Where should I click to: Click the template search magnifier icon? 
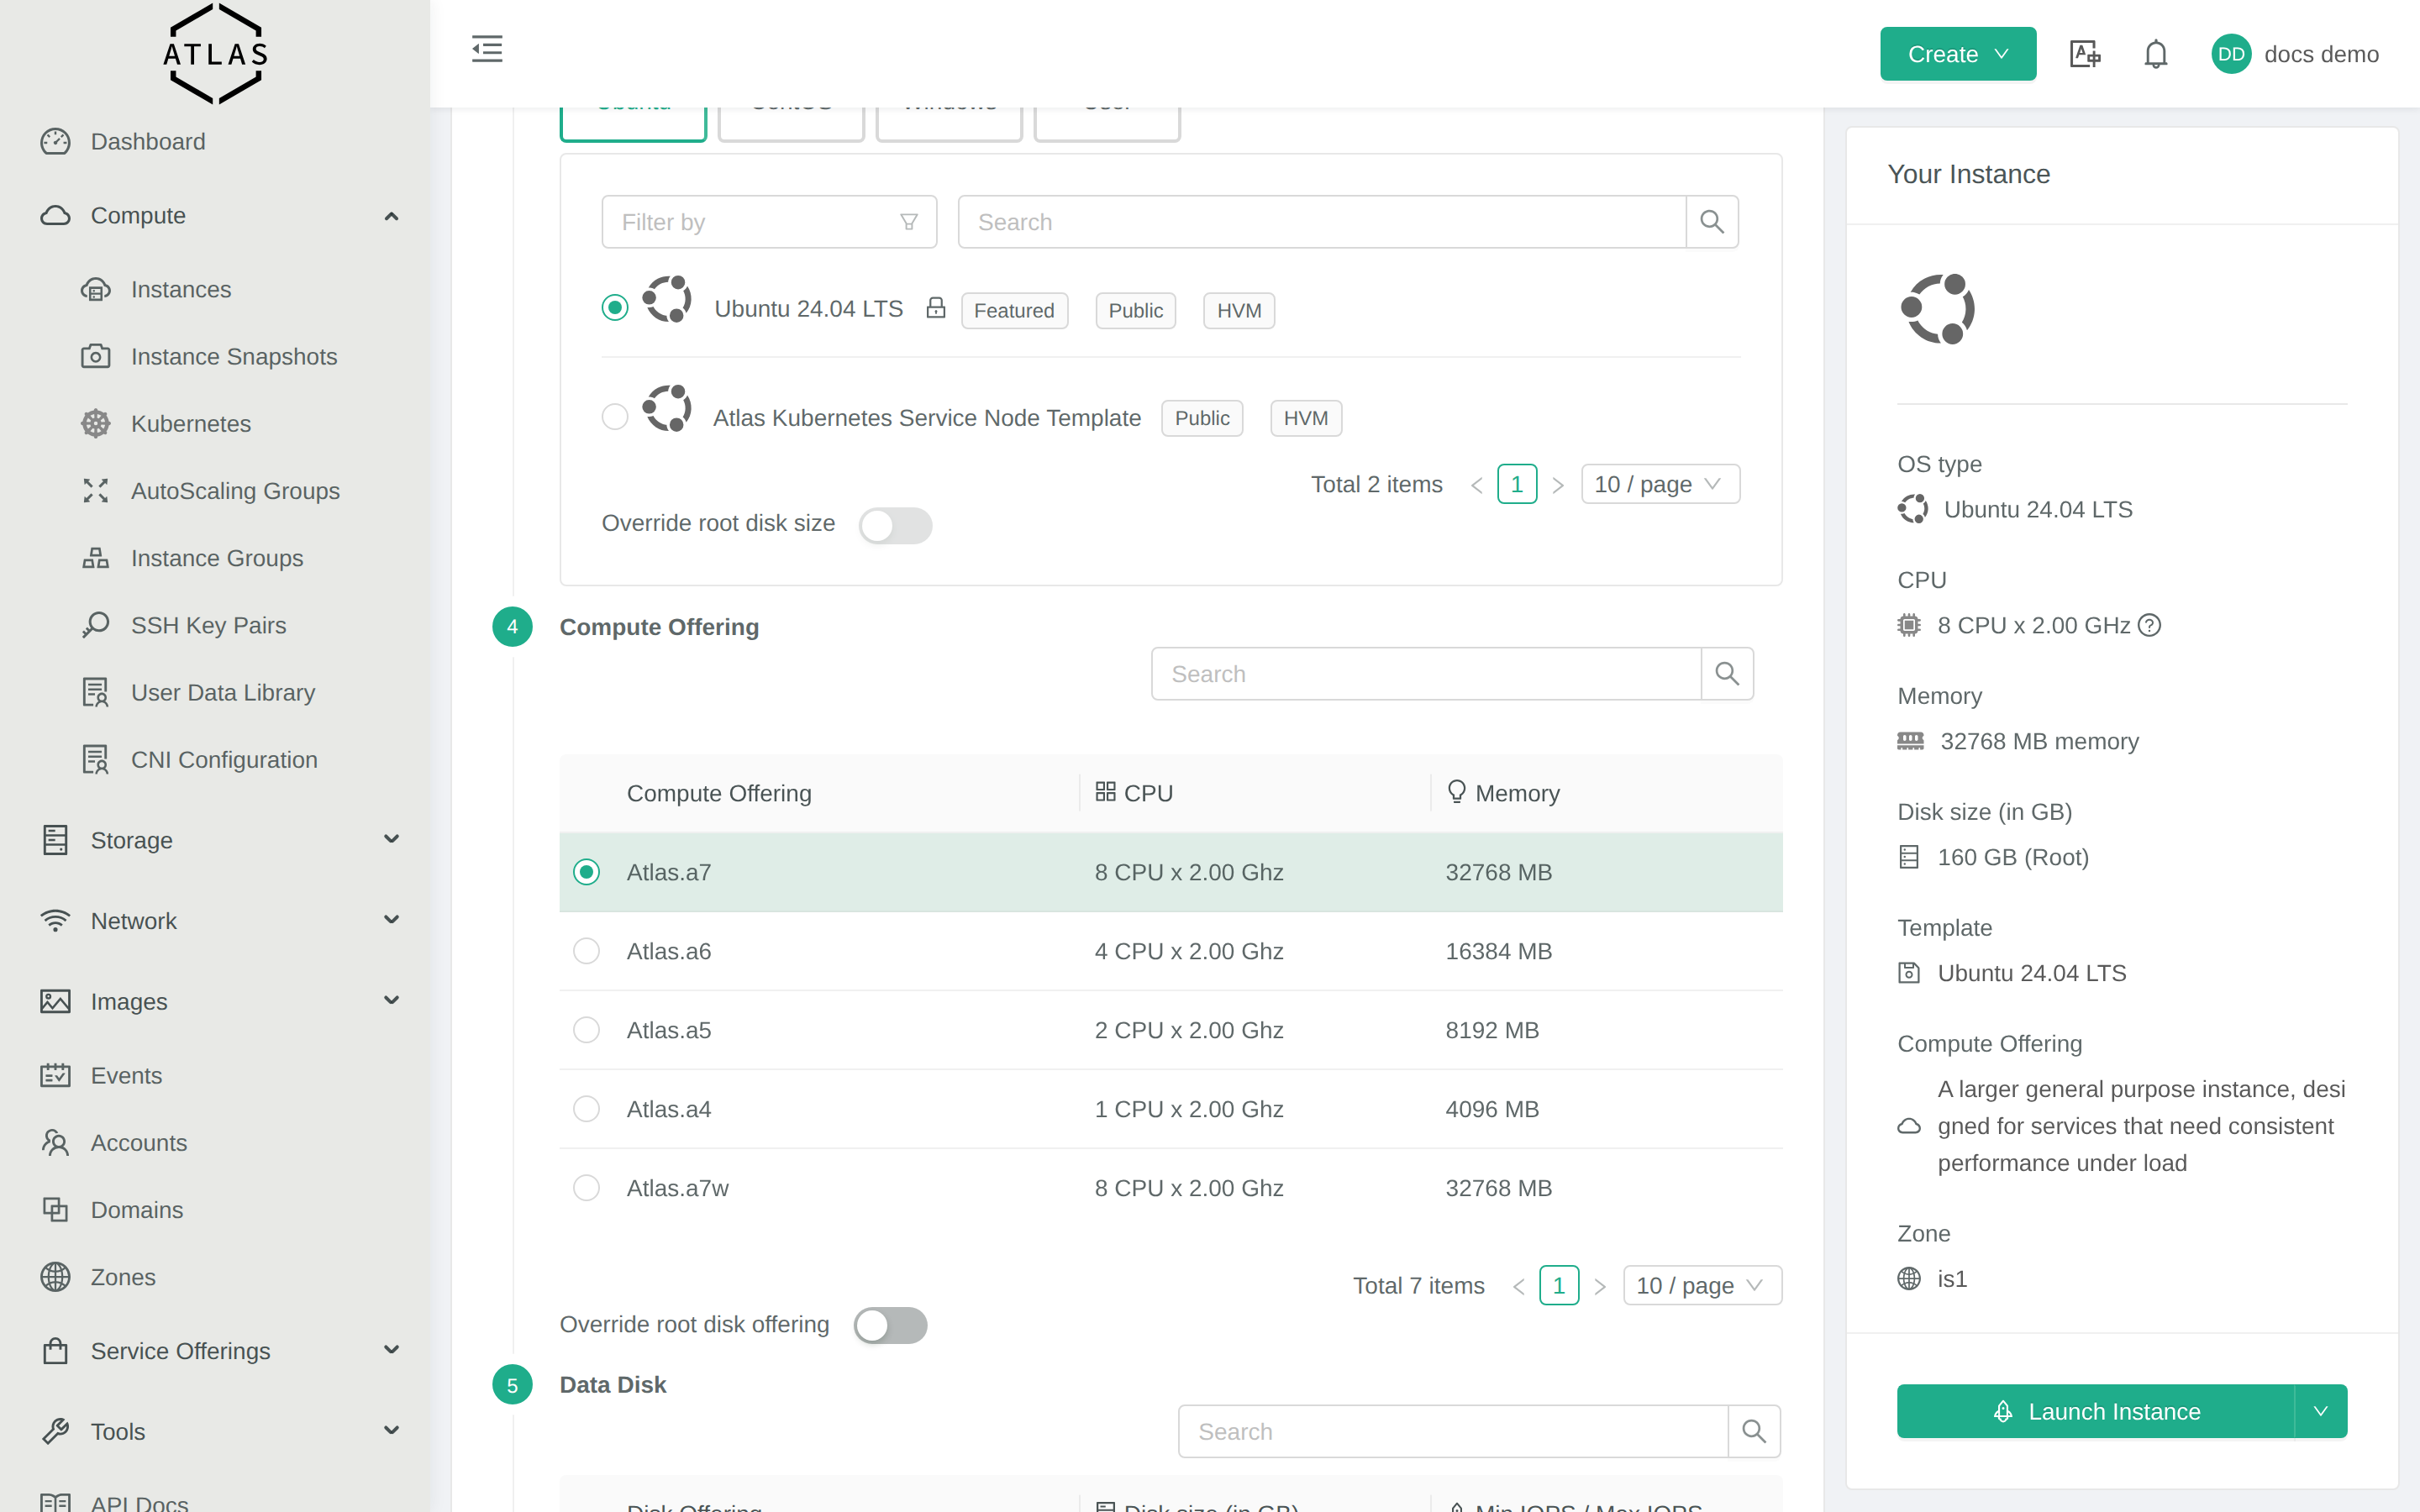tap(1712, 222)
